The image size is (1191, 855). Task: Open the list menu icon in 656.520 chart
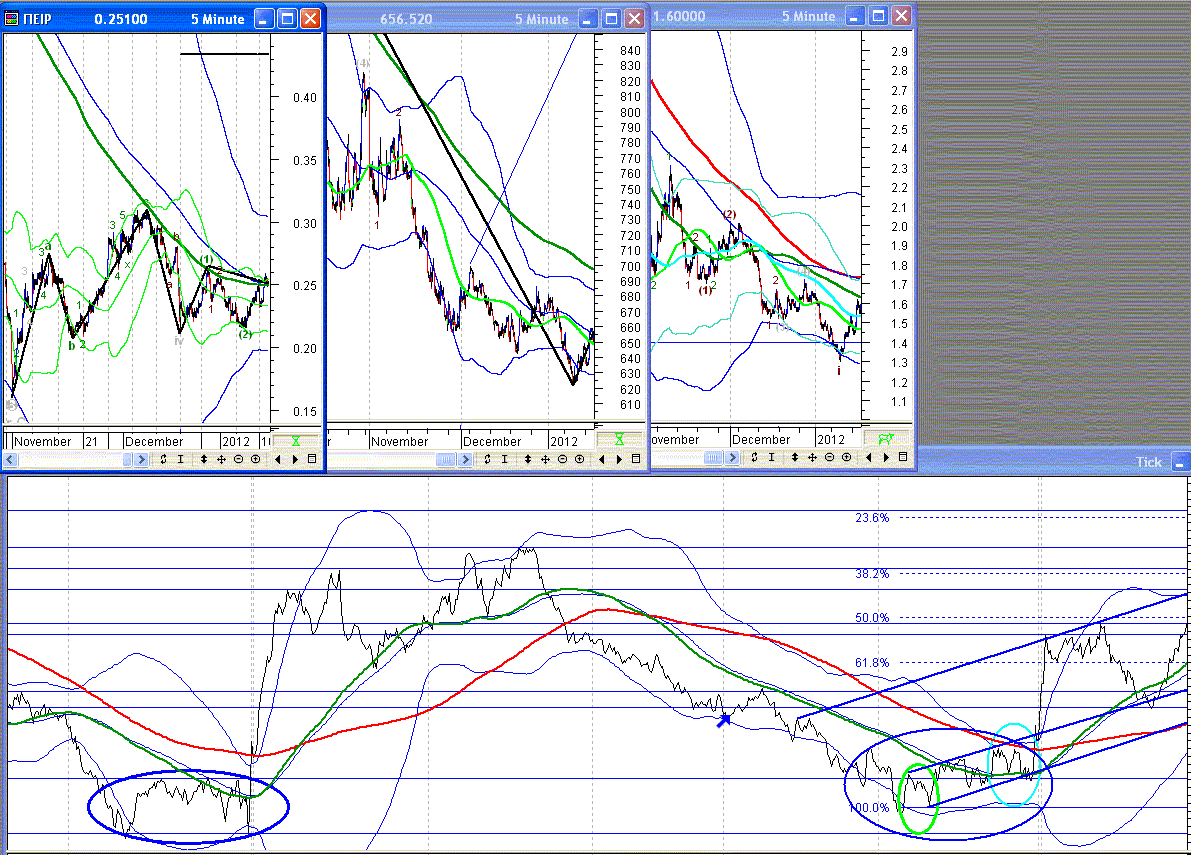click(636, 459)
